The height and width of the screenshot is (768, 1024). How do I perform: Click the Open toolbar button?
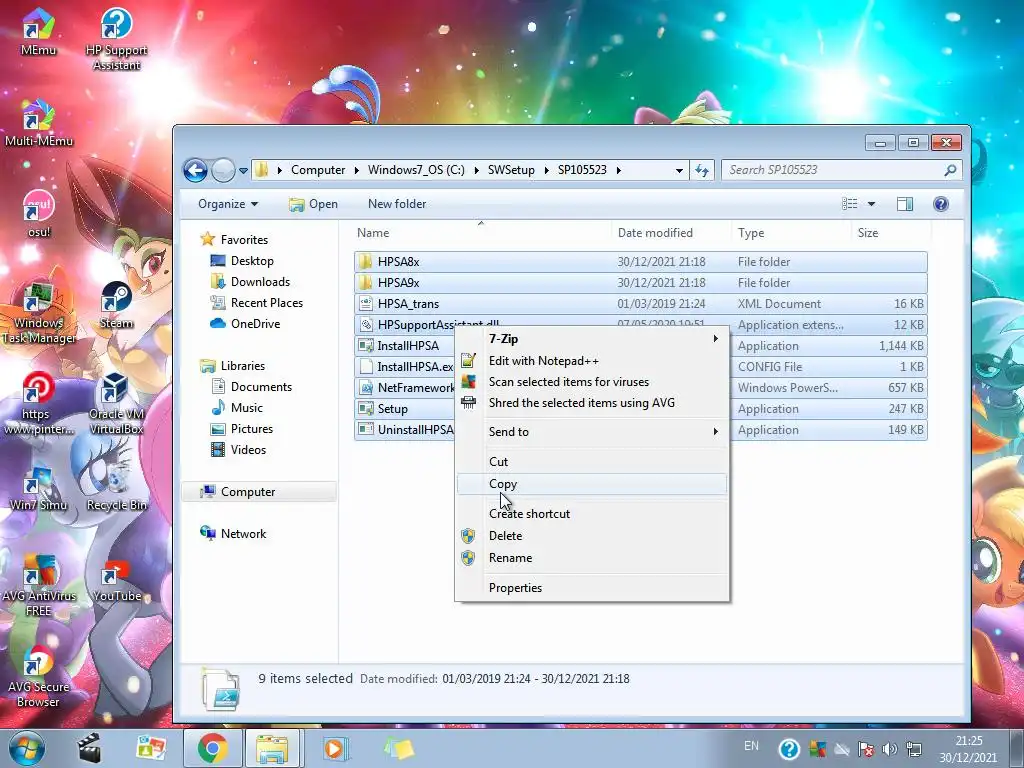[313, 204]
